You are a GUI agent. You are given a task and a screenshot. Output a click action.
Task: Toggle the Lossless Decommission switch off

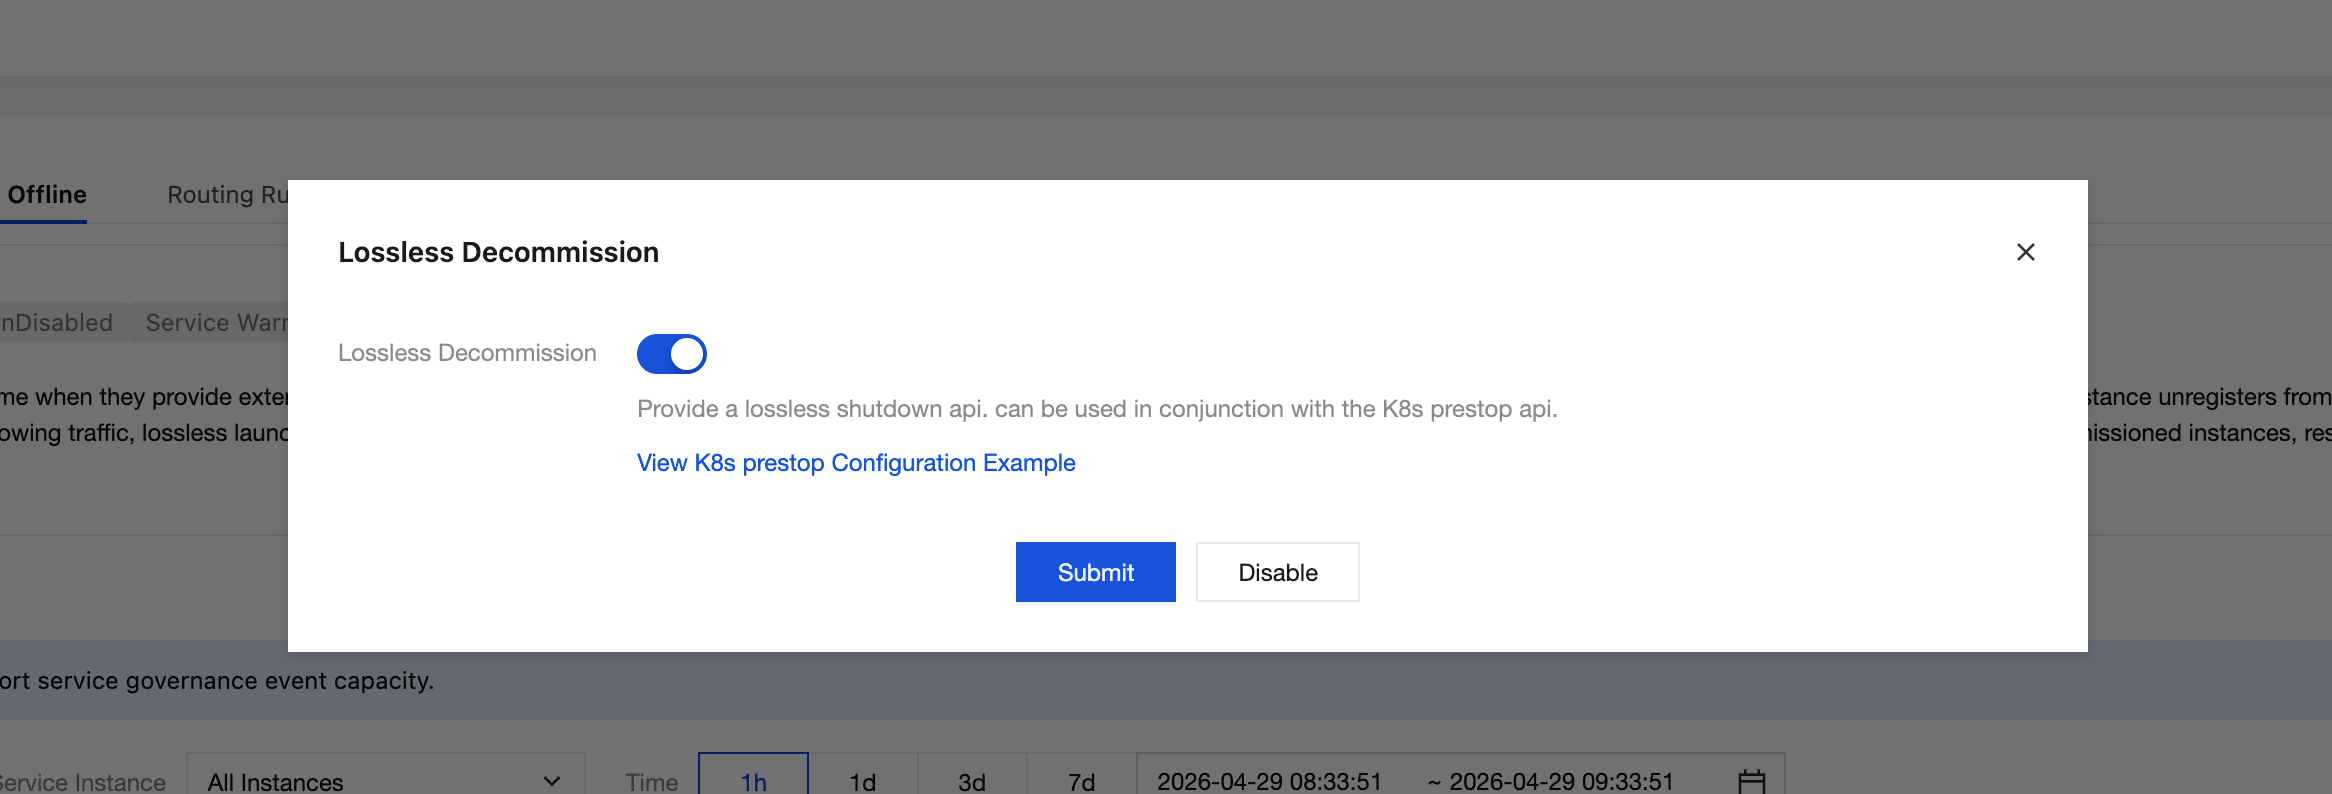tap(672, 354)
